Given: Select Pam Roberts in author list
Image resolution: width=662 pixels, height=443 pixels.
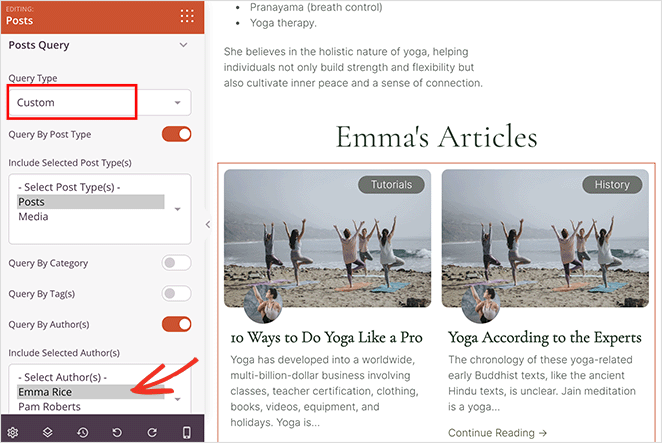Looking at the screenshot, I should (x=90, y=406).
